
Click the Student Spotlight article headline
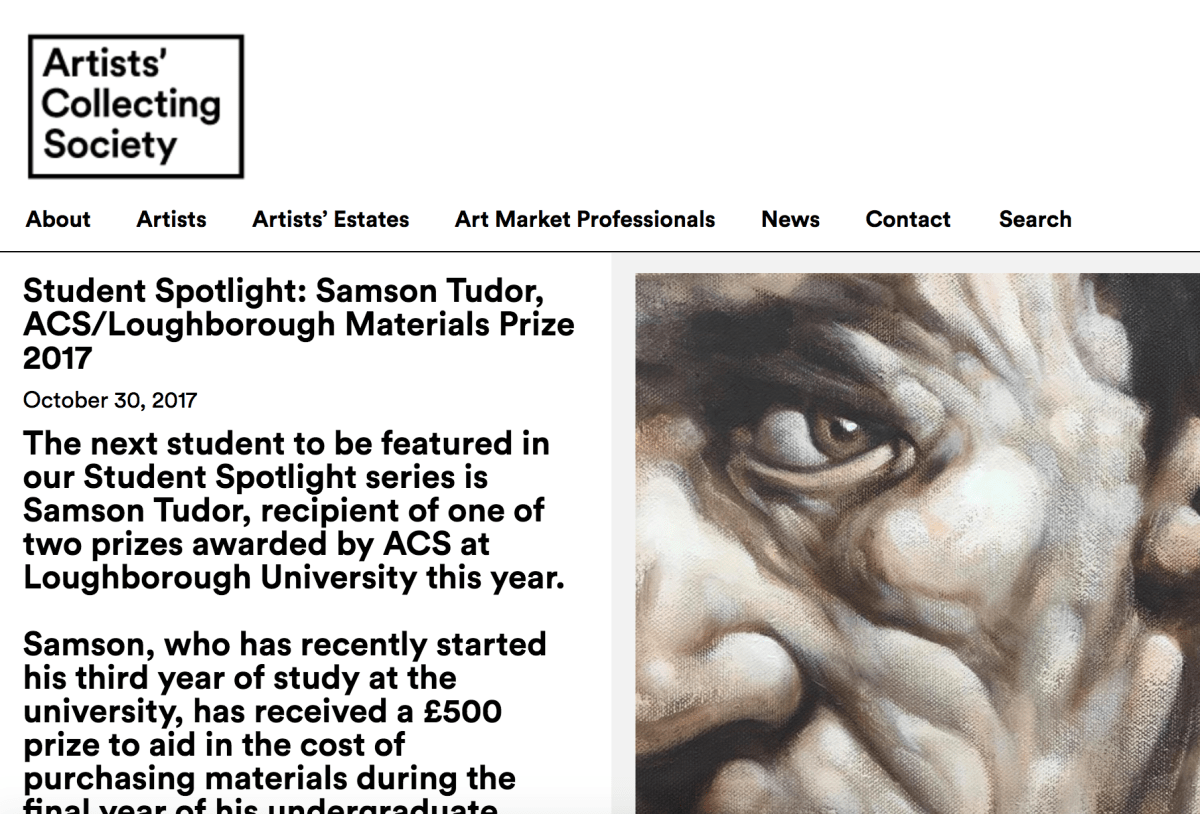coord(300,324)
